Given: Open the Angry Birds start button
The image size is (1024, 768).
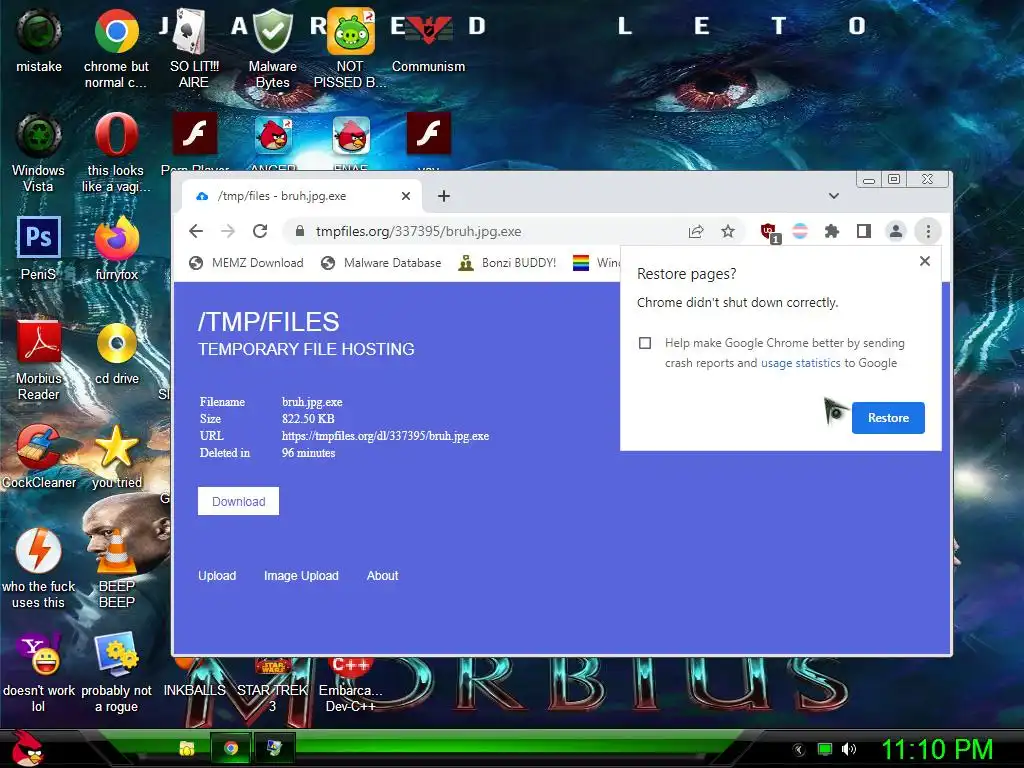Looking at the screenshot, I should pos(27,748).
